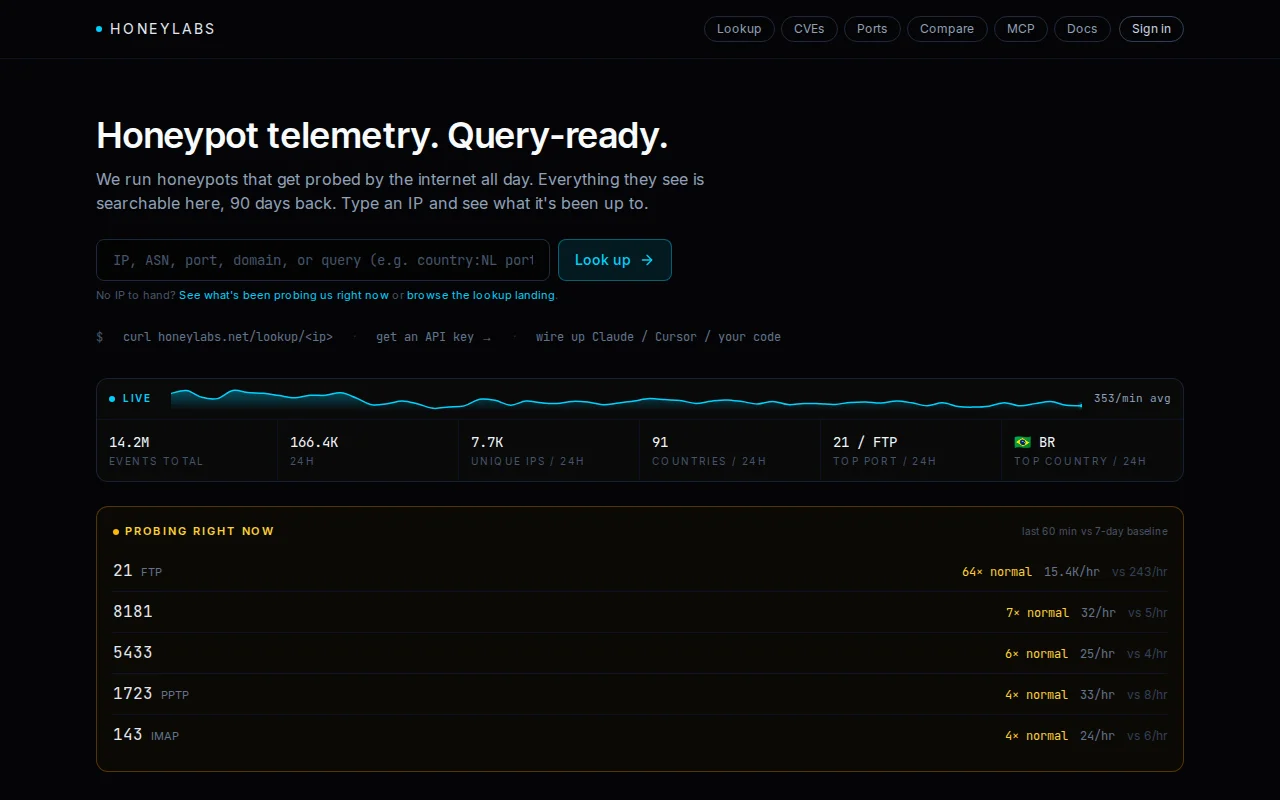Open the port 5433 row
Image resolution: width=1280 pixels, height=800 pixels.
point(640,653)
